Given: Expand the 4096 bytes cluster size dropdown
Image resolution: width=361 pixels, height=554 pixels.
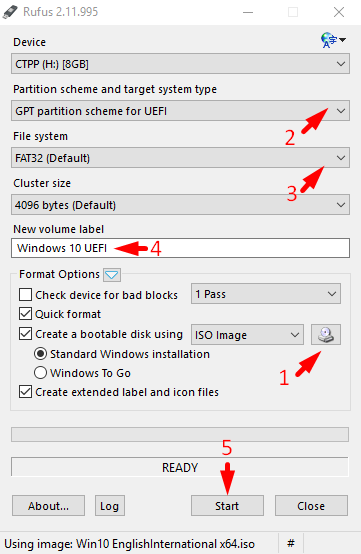Looking at the screenshot, I should click(x=180, y=205).
